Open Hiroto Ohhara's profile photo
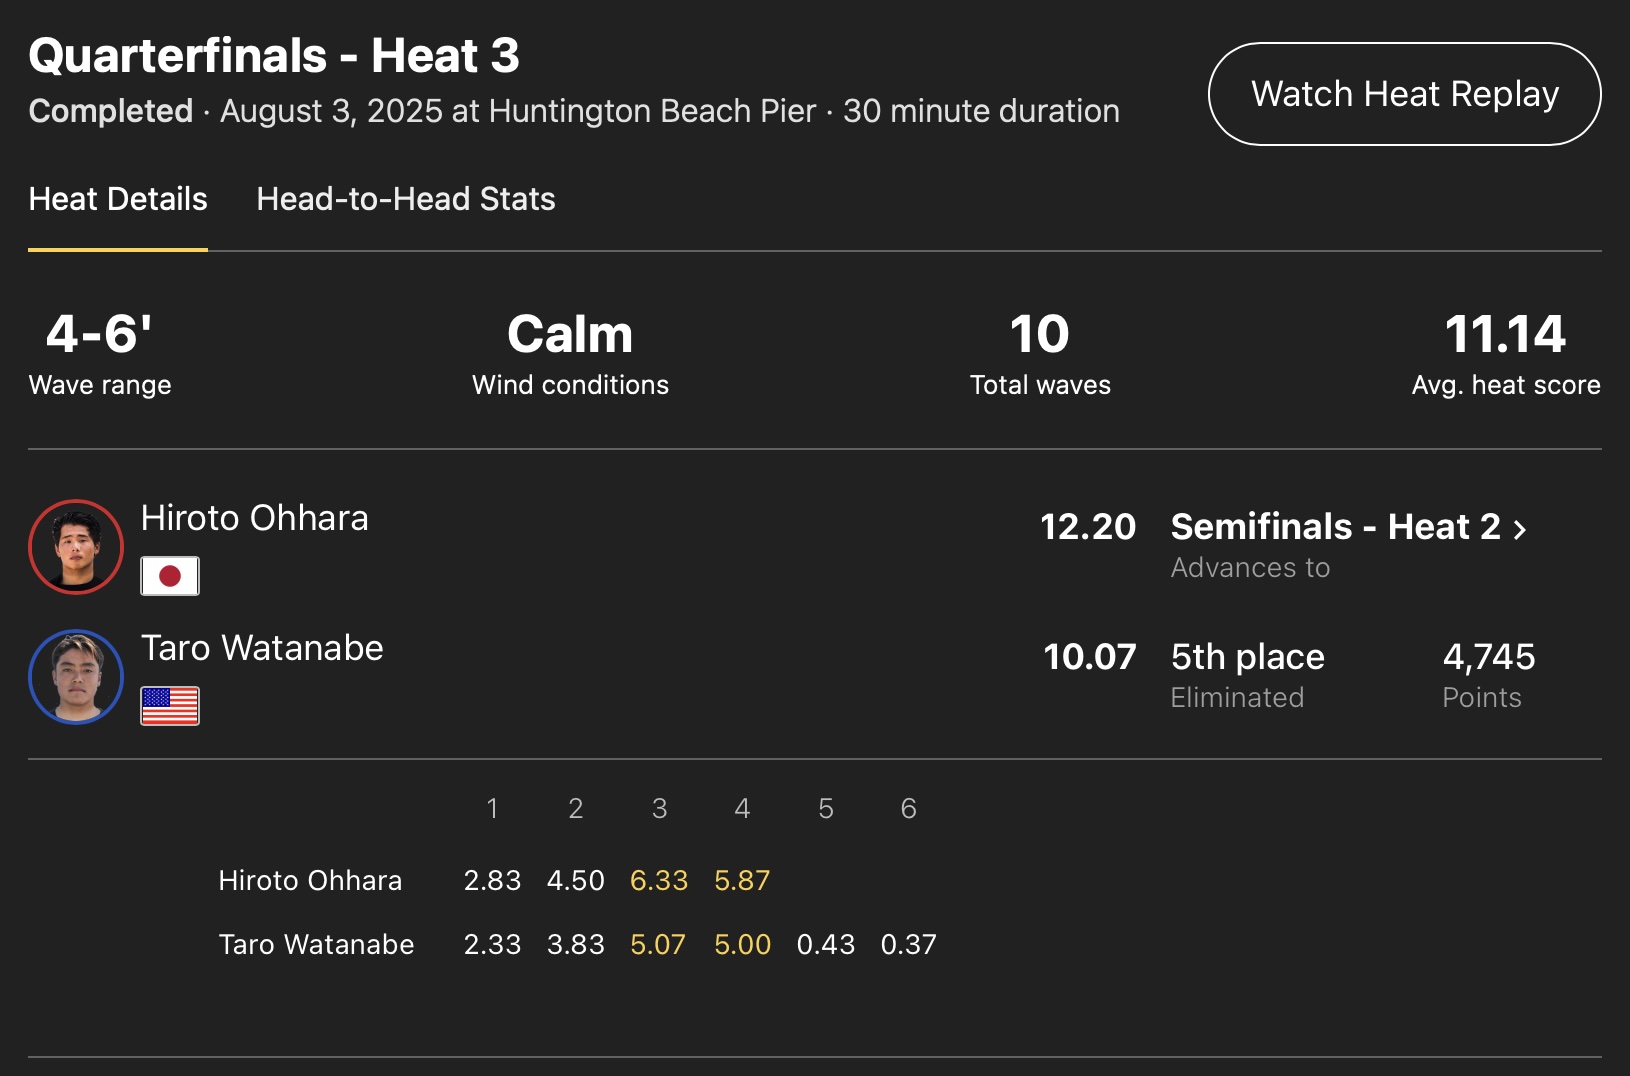1630x1076 pixels. coord(76,547)
